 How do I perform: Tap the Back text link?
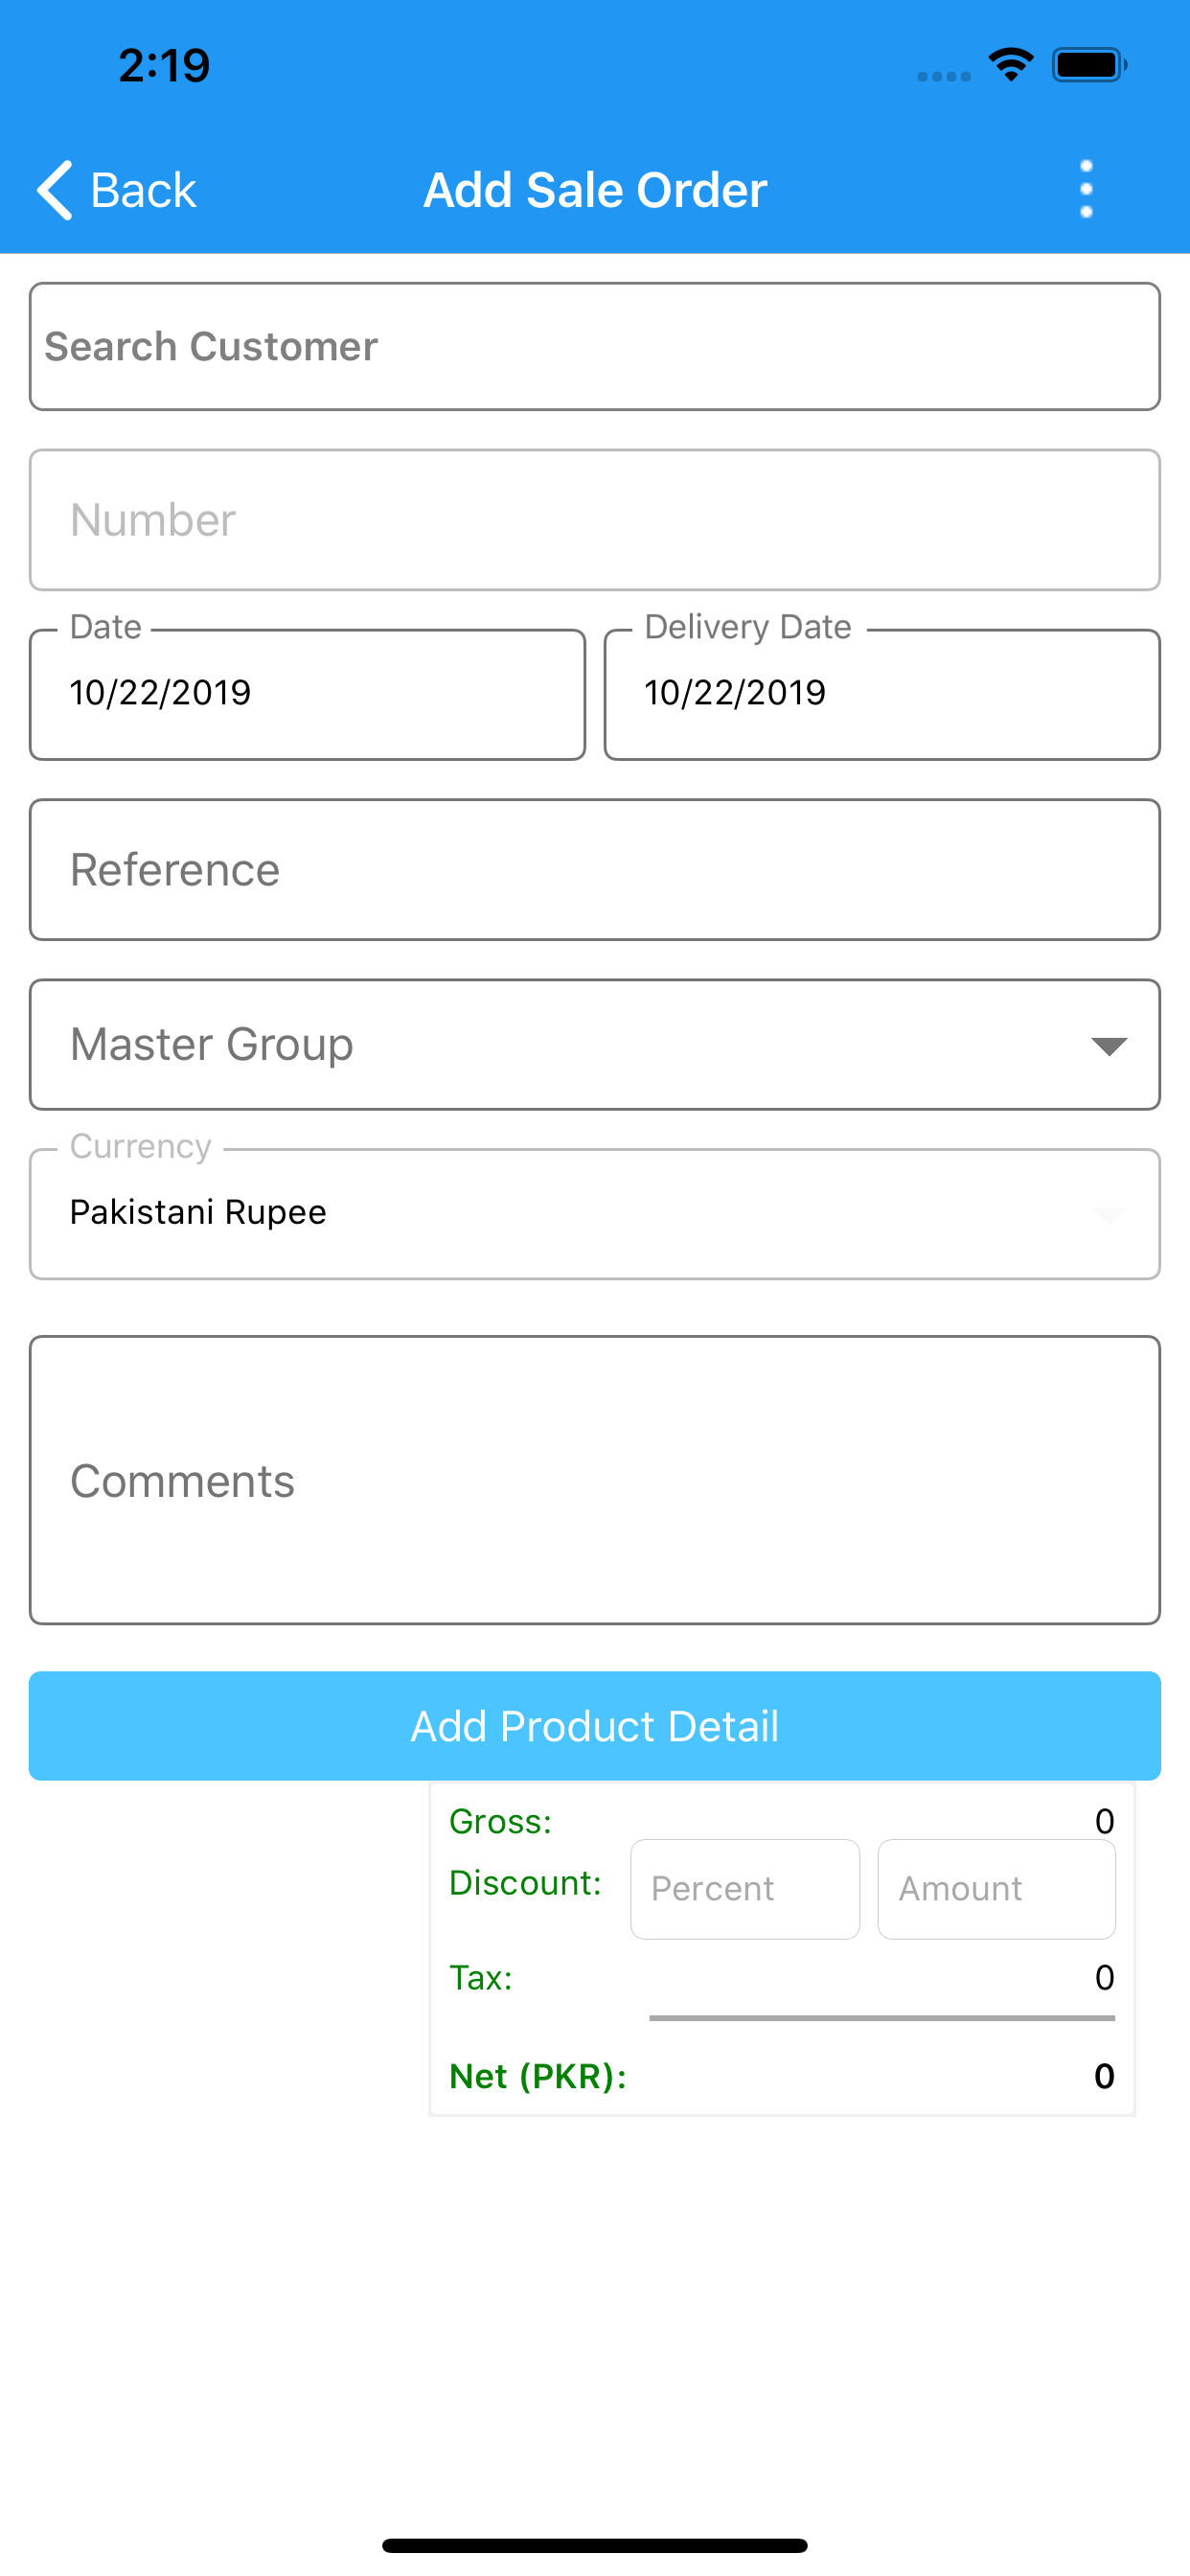tap(143, 190)
